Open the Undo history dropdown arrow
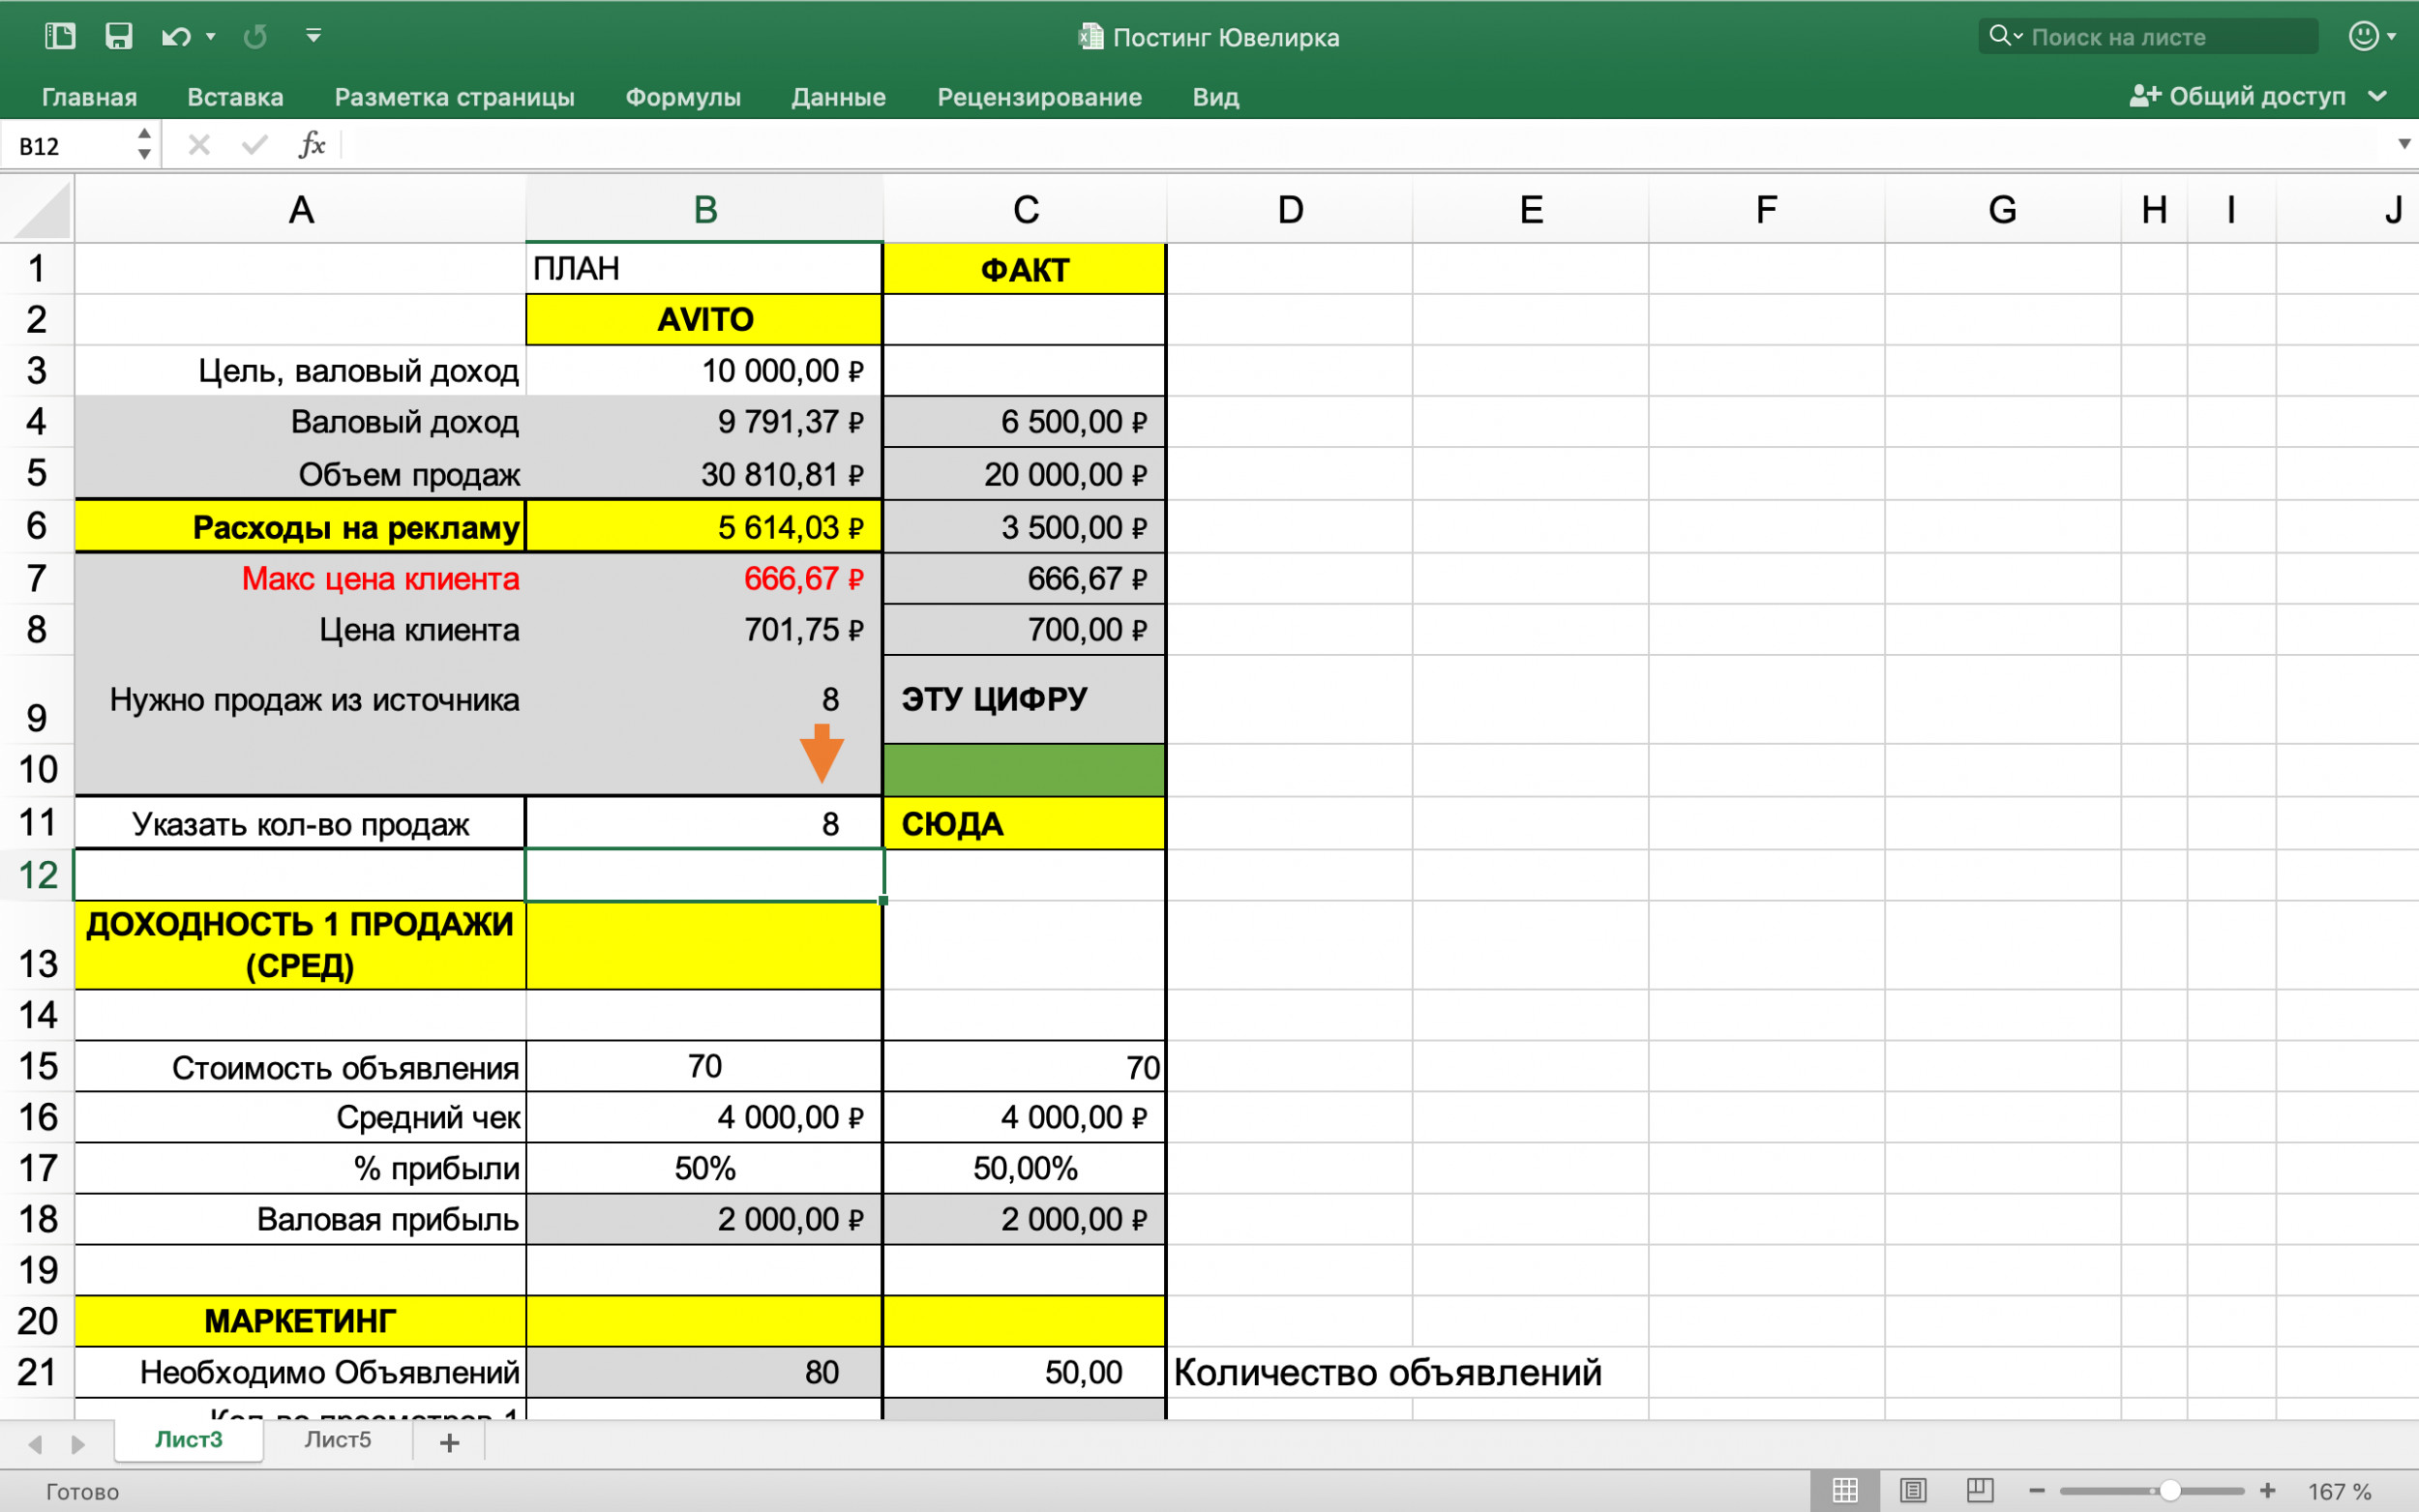2419x1512 pixels. click(x=210, y=37)
